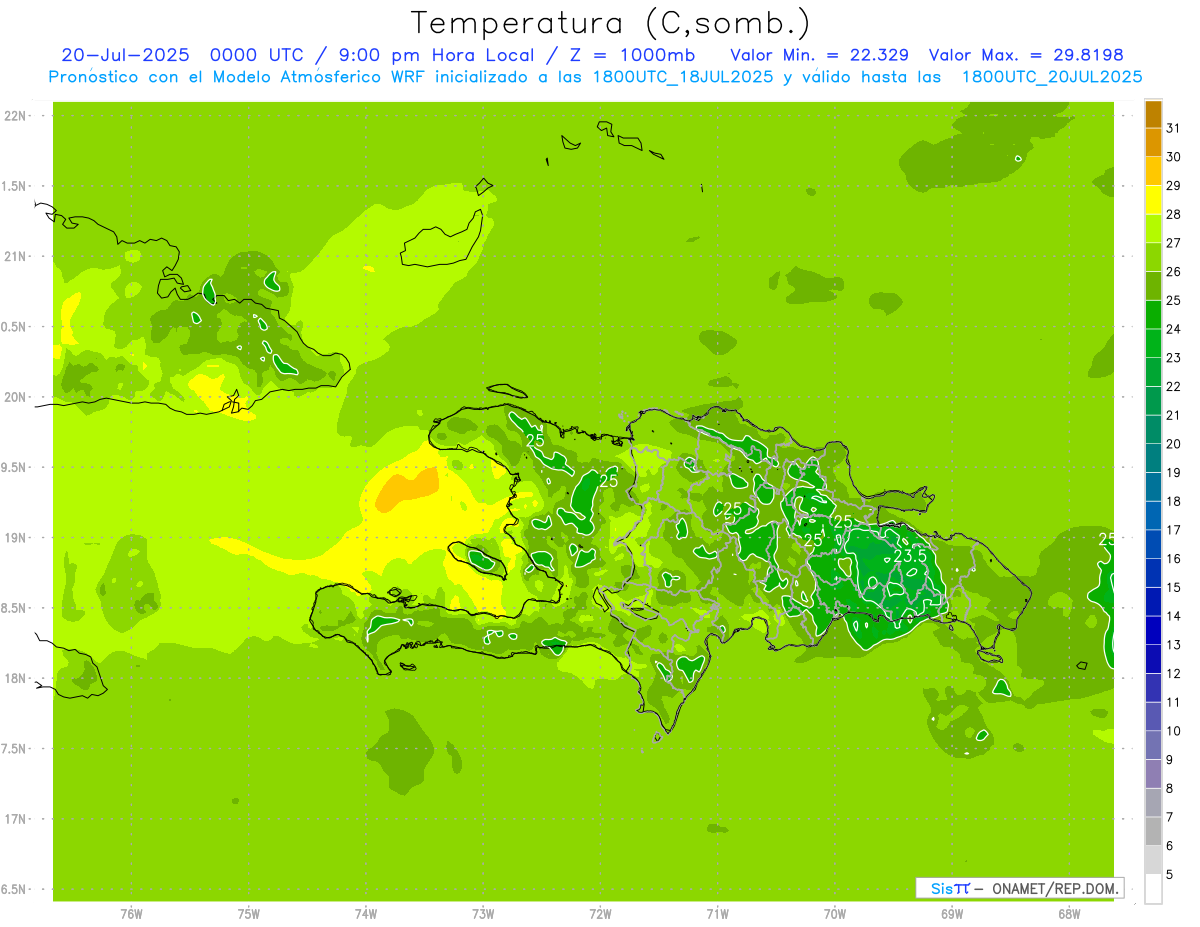Click the '22N' latitude axis label
Viewport: 1200px width, 927px height.
15,116
